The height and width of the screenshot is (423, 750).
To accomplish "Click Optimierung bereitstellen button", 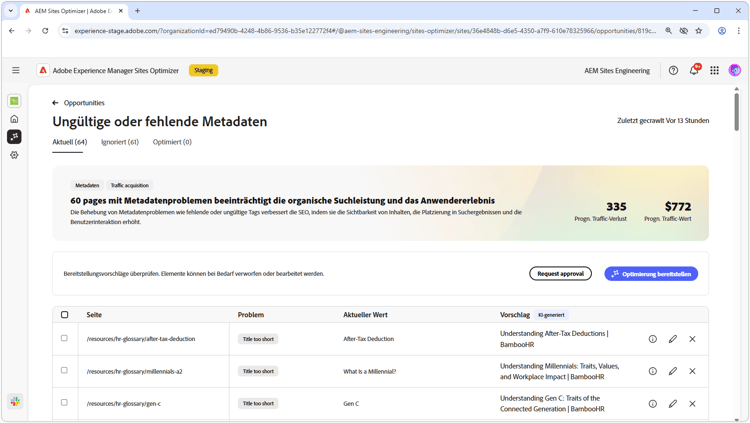I will [x=651, y=274].
